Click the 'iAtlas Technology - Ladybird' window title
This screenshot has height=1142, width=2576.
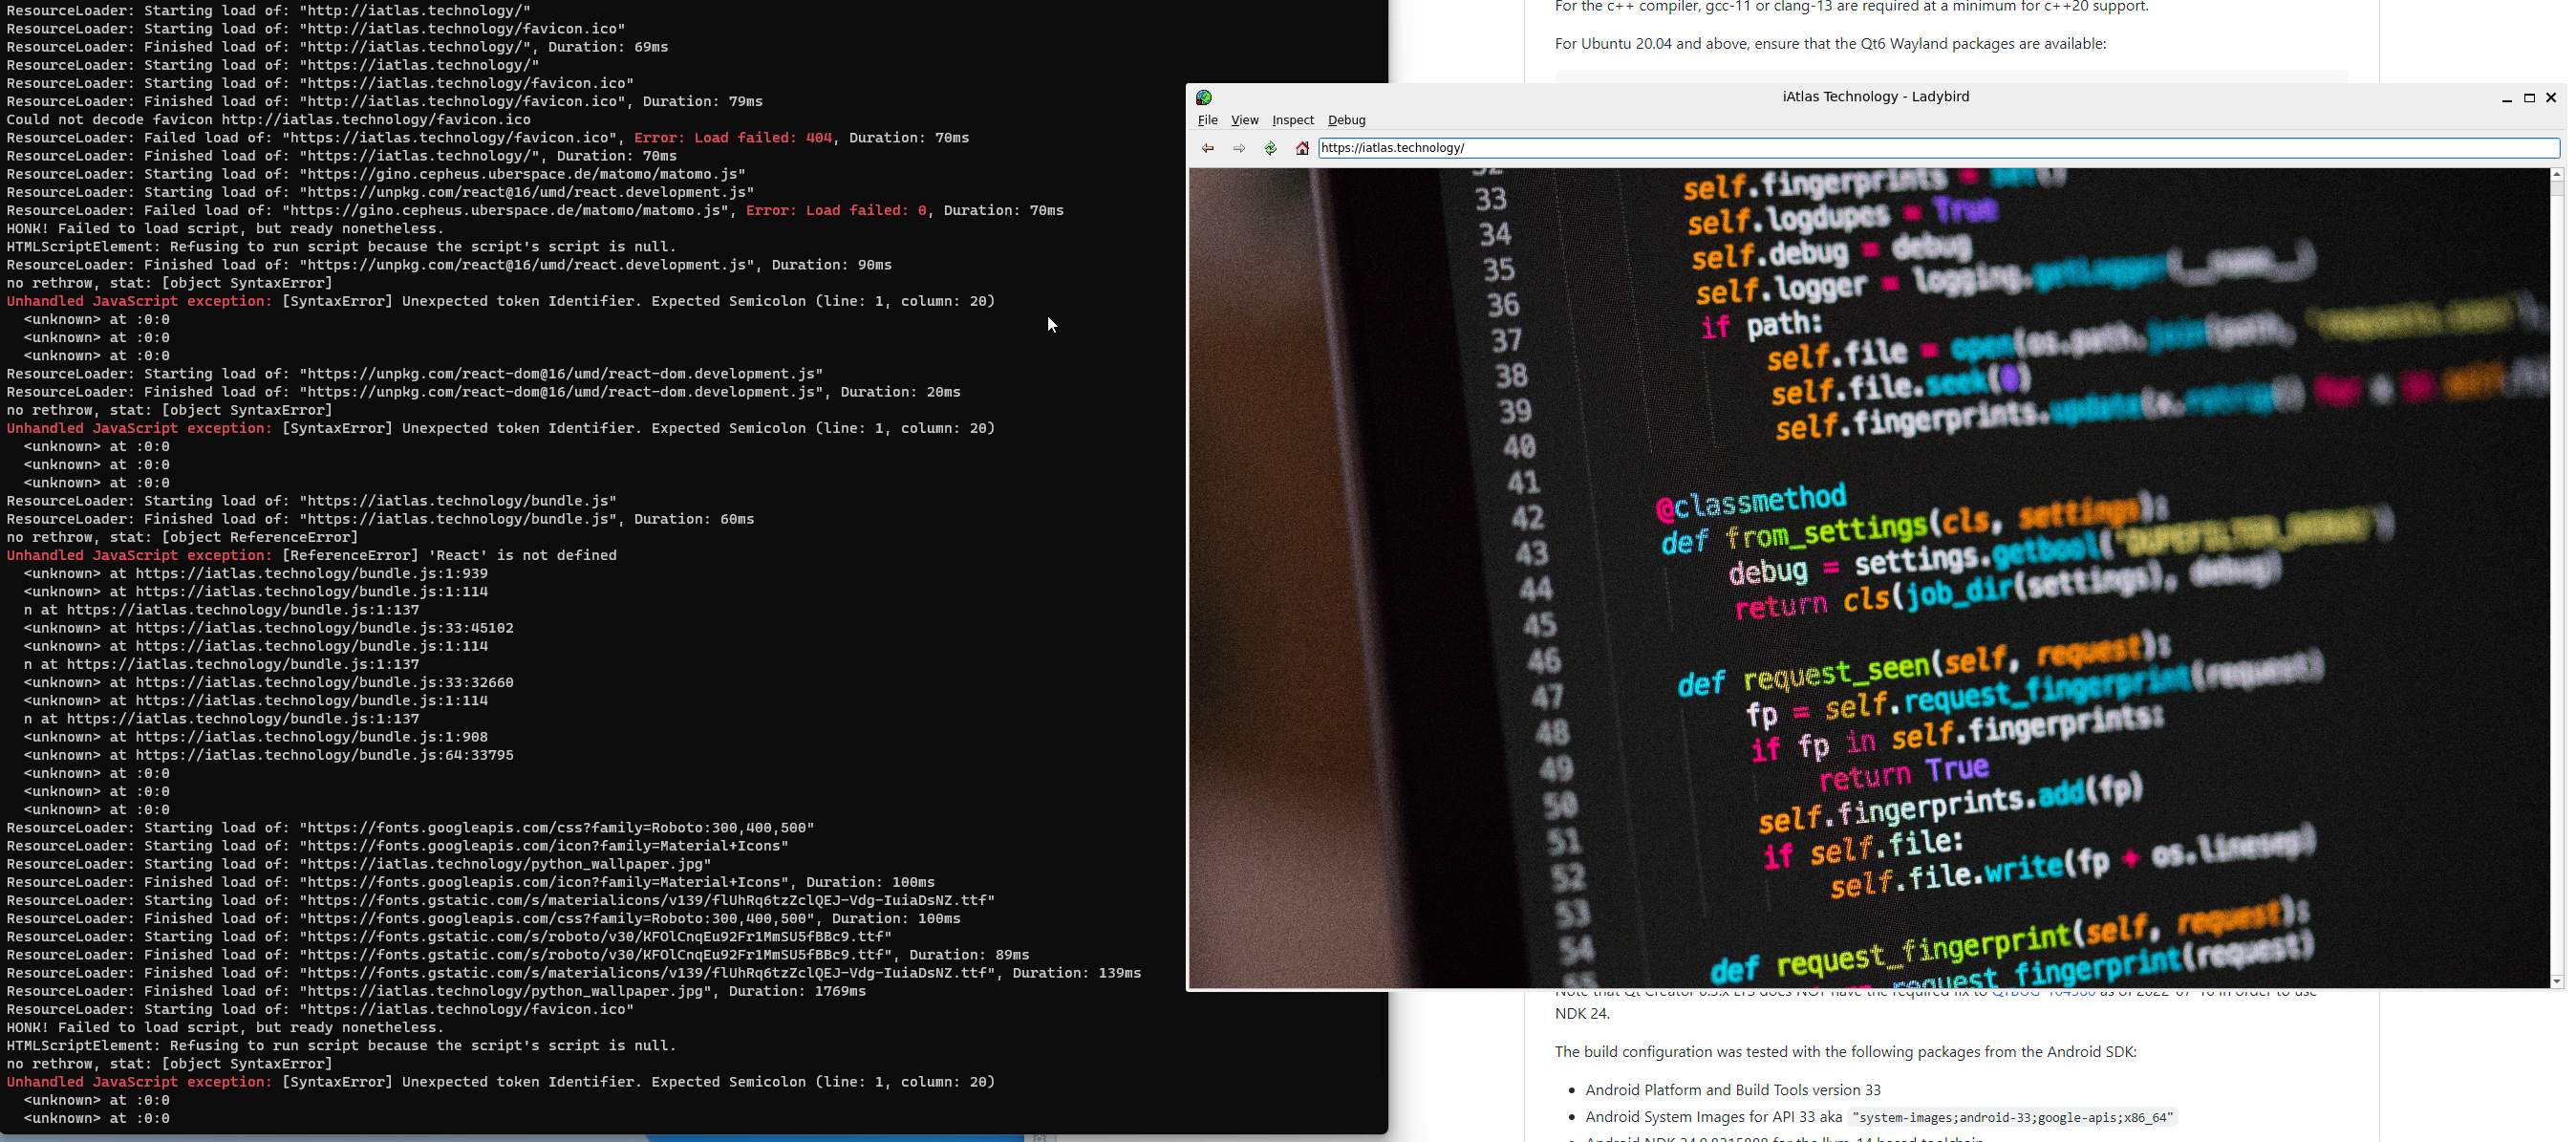pyautogui.click(x=1875, y=97)
